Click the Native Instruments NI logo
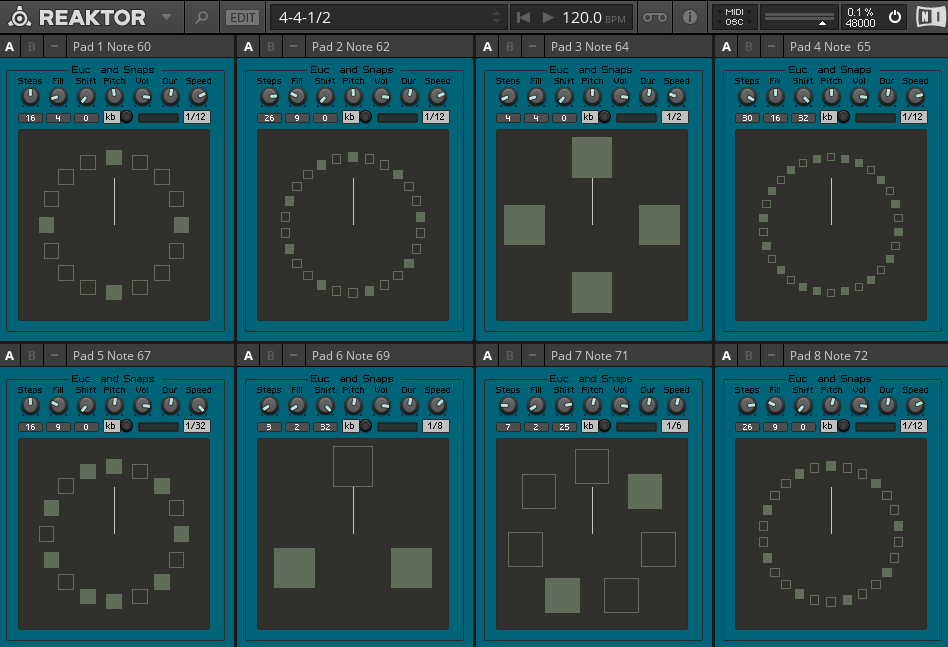 pyautogui.click(x=929, y=17)
